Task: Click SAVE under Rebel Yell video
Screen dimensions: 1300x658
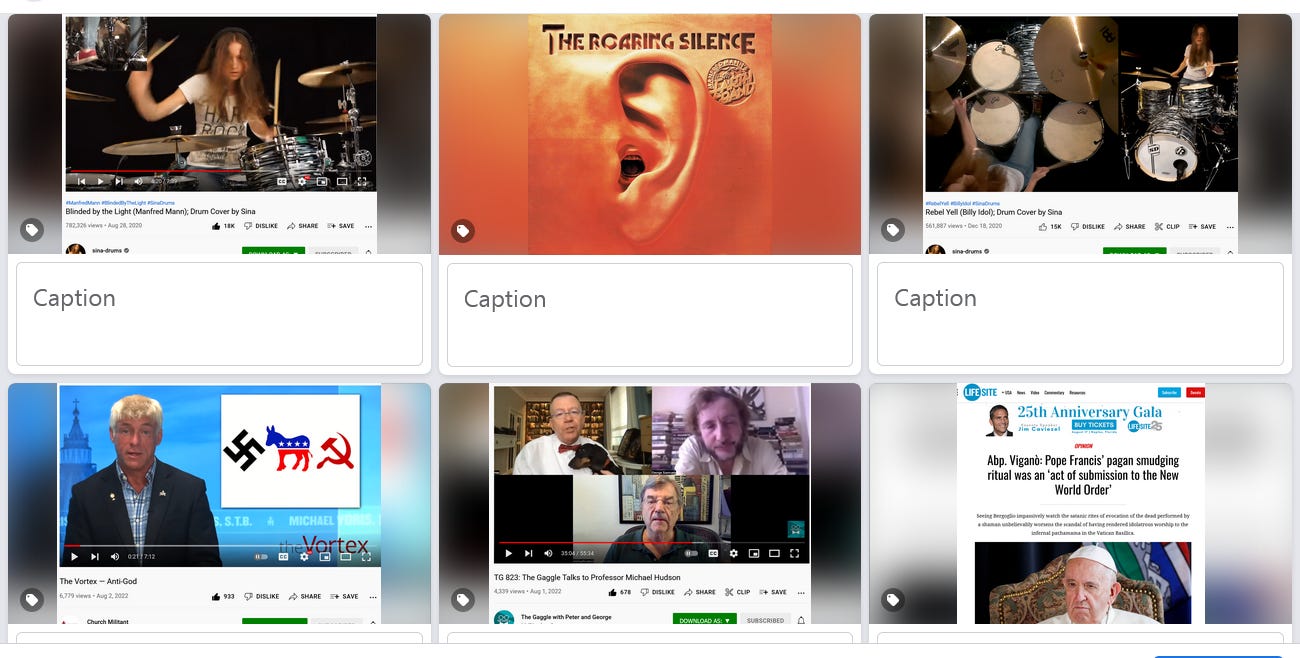Action: point(1202,227)
